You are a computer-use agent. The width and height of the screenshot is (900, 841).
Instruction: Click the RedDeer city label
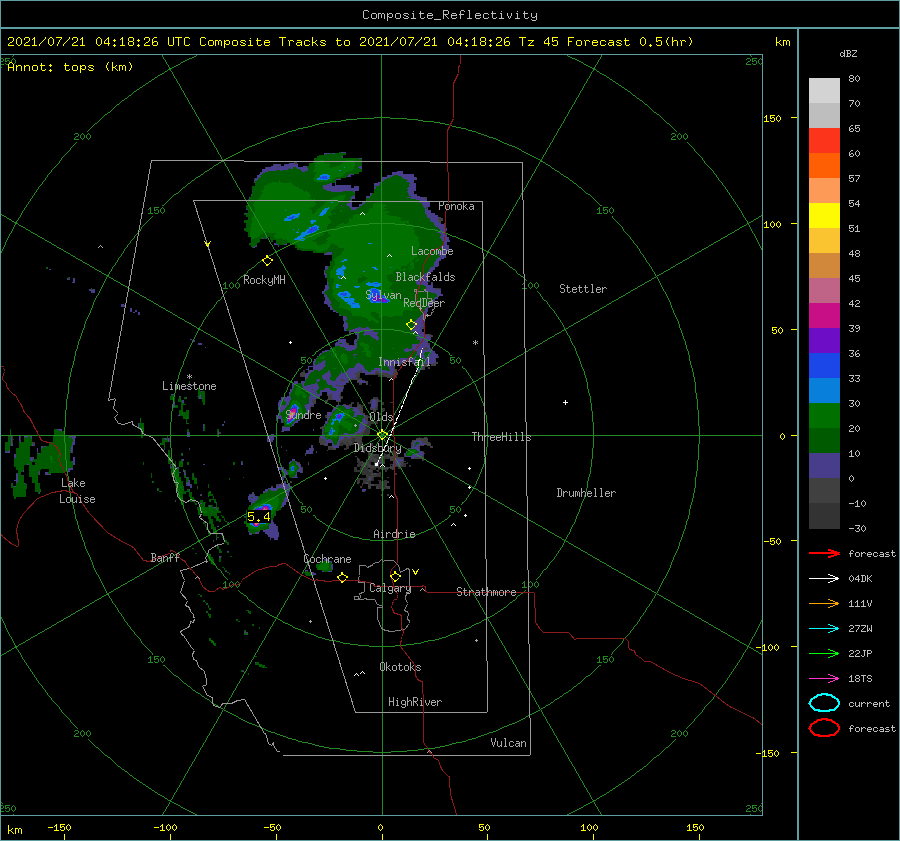pos(424,303)
